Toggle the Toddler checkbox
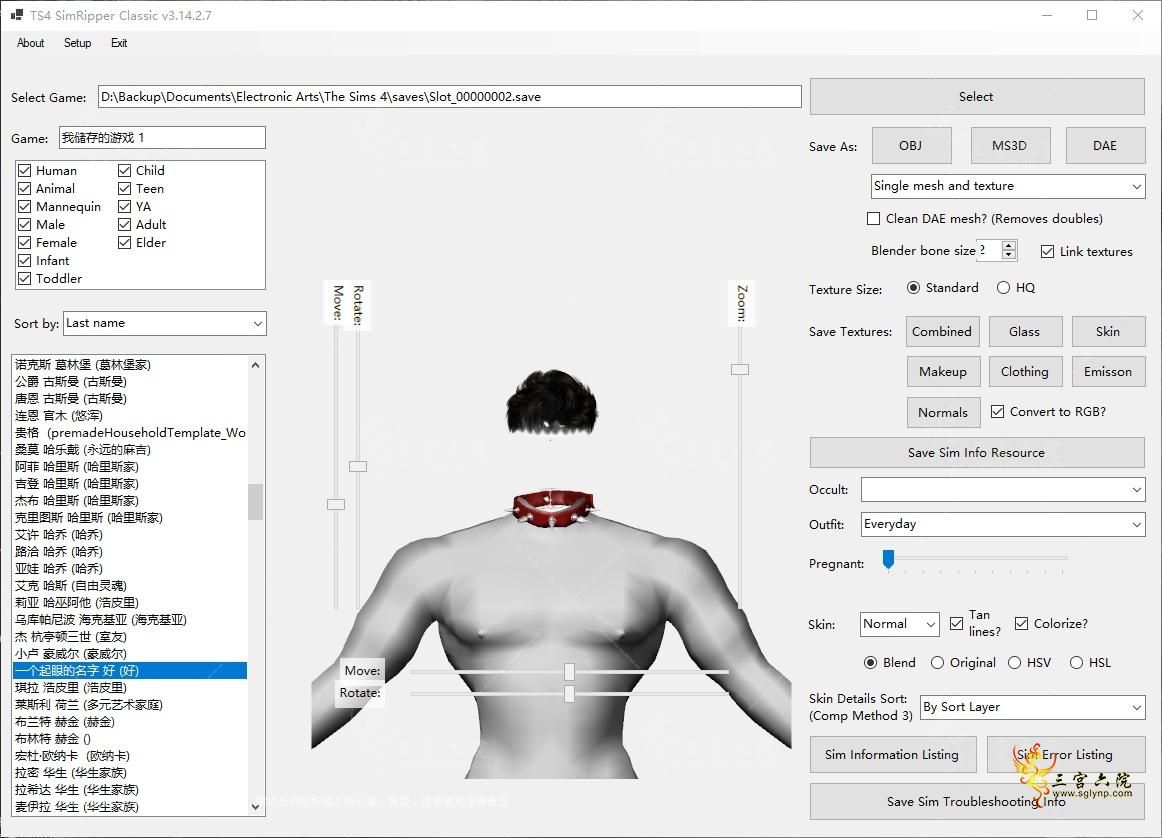Screen dimensions: 1162x838 (24, 279)
